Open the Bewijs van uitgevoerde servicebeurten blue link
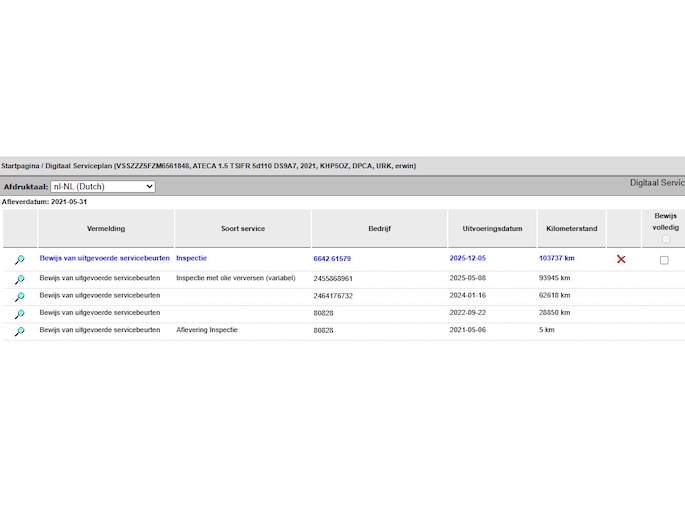This screenshot has height=514, width=685. click(x=105, y=258)
